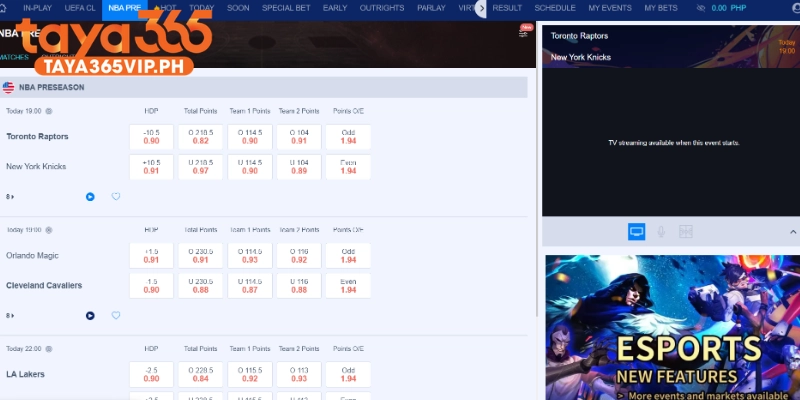Open the EARLY tab
Screen dimensions: 800x400
pos(335,8)
